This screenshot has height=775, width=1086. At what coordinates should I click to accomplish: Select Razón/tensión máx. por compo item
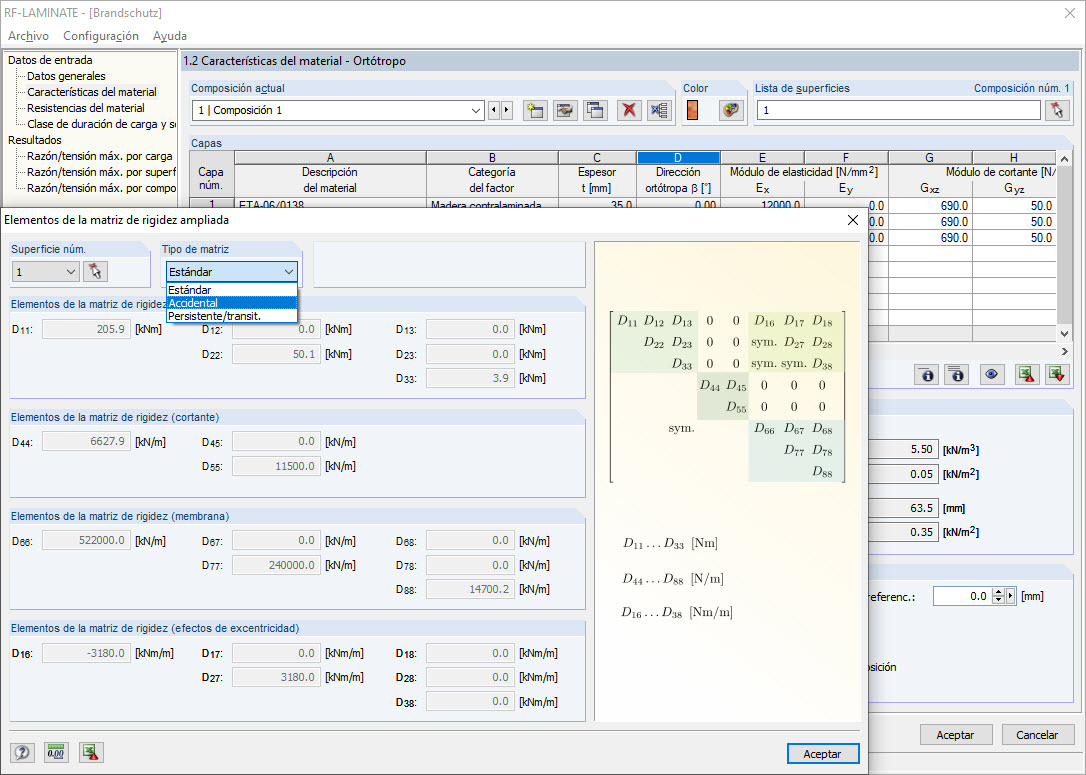coord(101,188)
